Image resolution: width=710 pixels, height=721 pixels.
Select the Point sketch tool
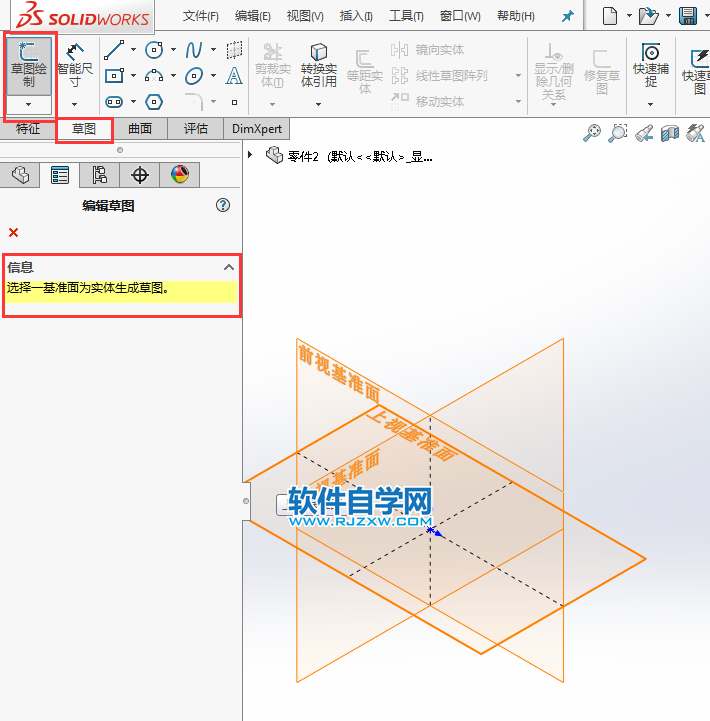[235, 102]
